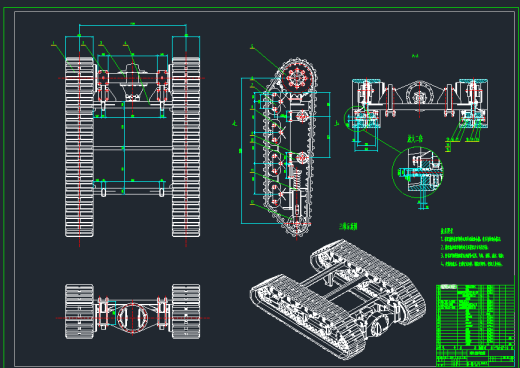Click the enlarged circular detail view

point(417,172)
